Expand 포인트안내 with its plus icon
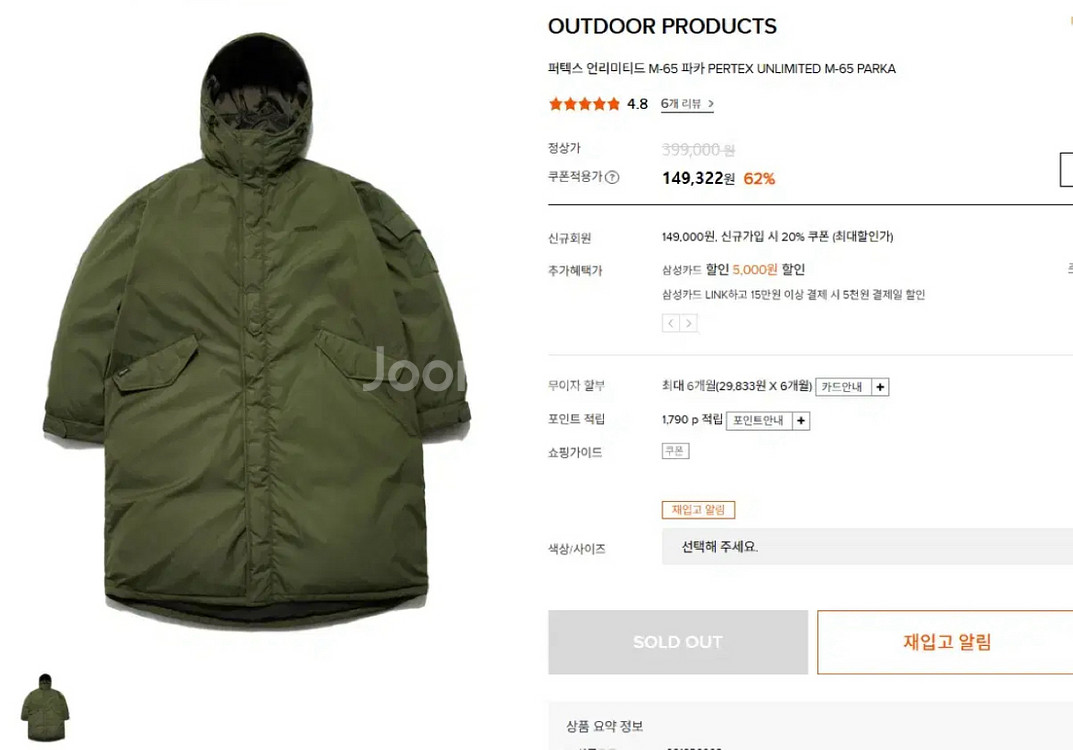Screen dimensions: 1073x750 (801, 421)
